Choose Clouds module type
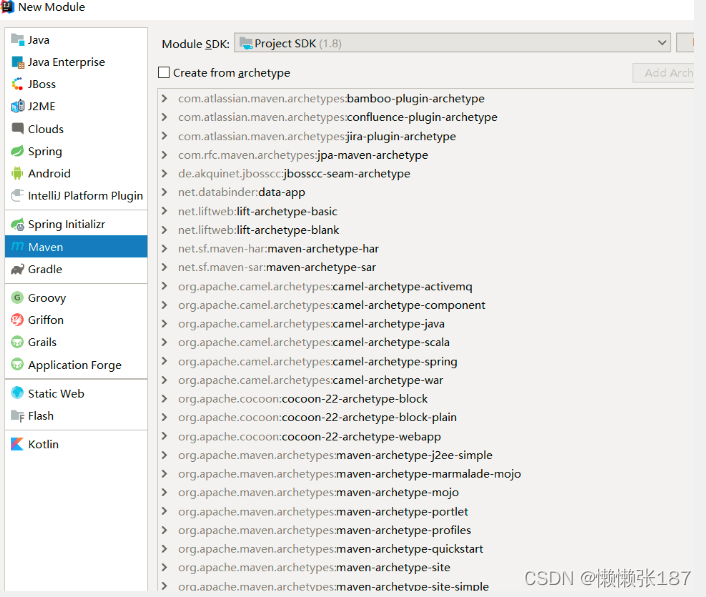The height and width of the screenshot is (597, 706). [76, 129]
